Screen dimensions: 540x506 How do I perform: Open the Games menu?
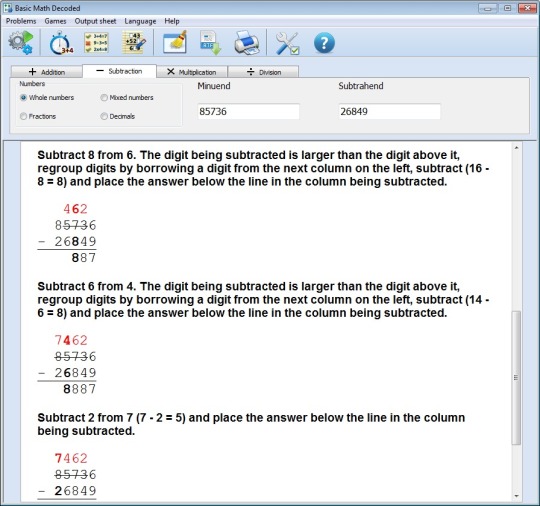point(55,21)
